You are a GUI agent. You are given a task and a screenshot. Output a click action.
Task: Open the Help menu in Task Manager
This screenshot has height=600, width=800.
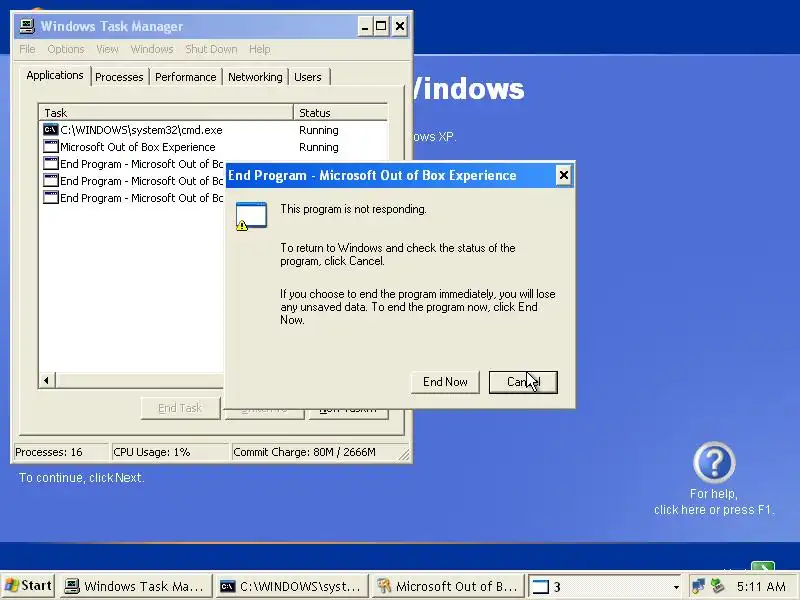point(259,49)
